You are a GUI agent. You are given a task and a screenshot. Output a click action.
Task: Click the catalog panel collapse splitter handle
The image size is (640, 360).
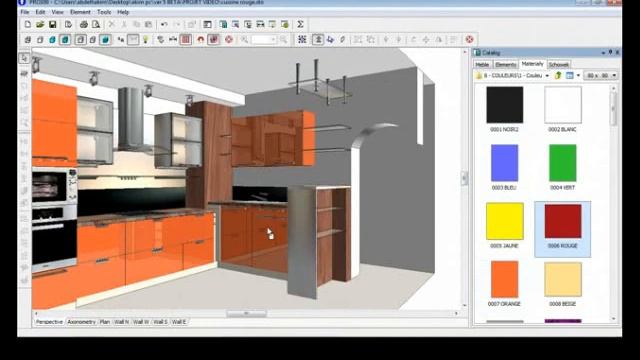pos(464,178)
